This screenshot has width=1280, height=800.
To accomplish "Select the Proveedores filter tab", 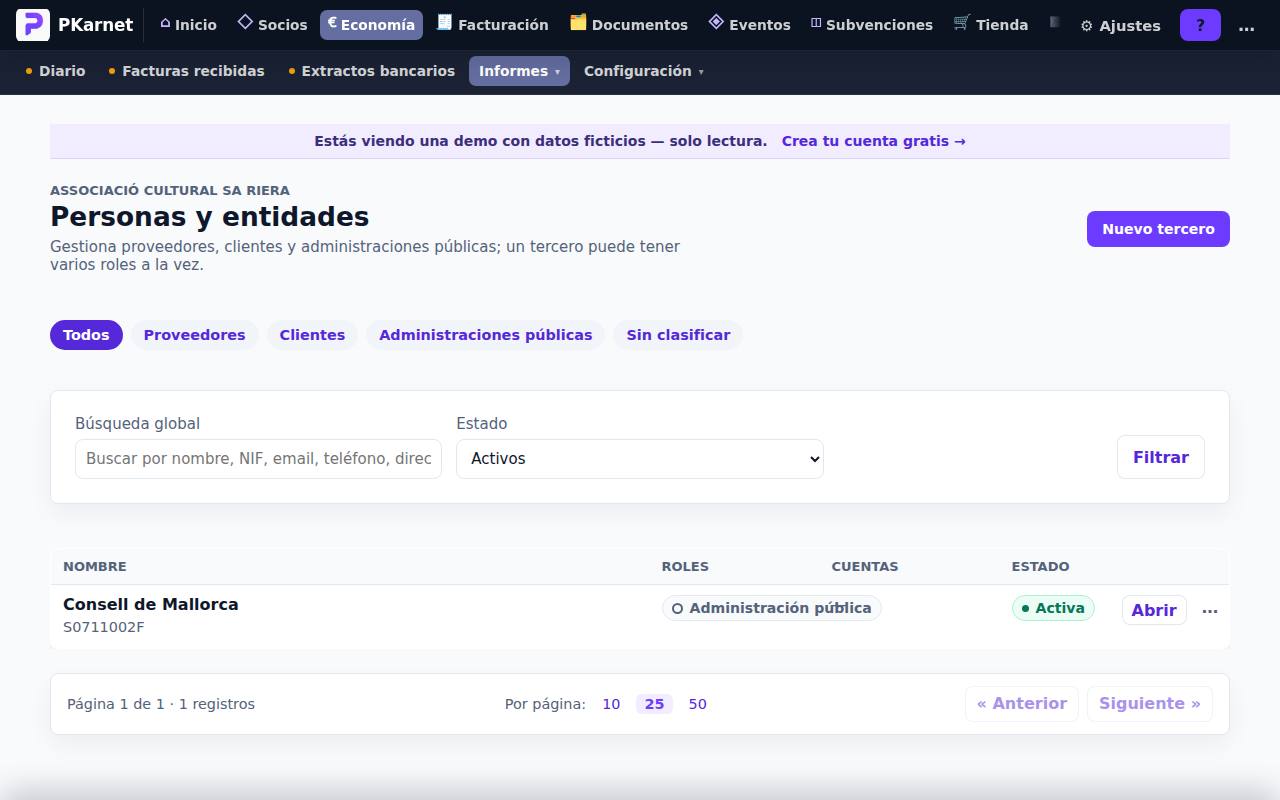I will [194, 335].
